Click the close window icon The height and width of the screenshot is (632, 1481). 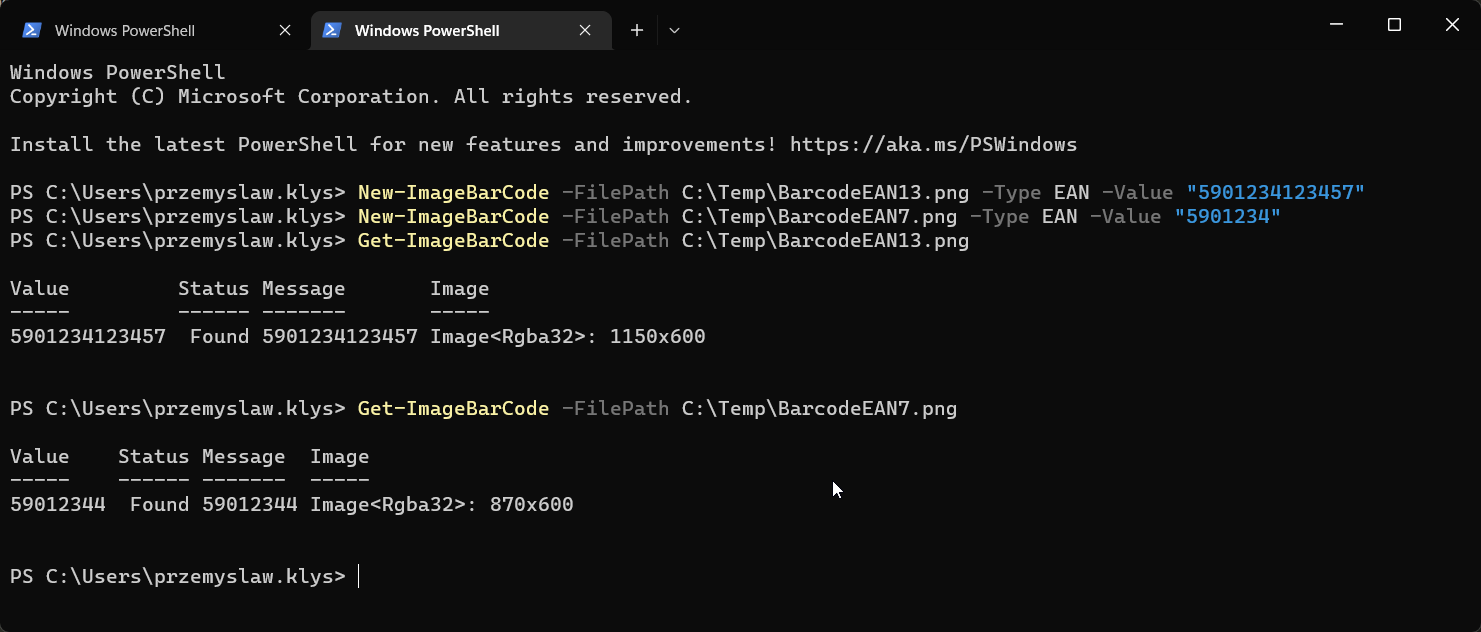[x=1452, y=24]
